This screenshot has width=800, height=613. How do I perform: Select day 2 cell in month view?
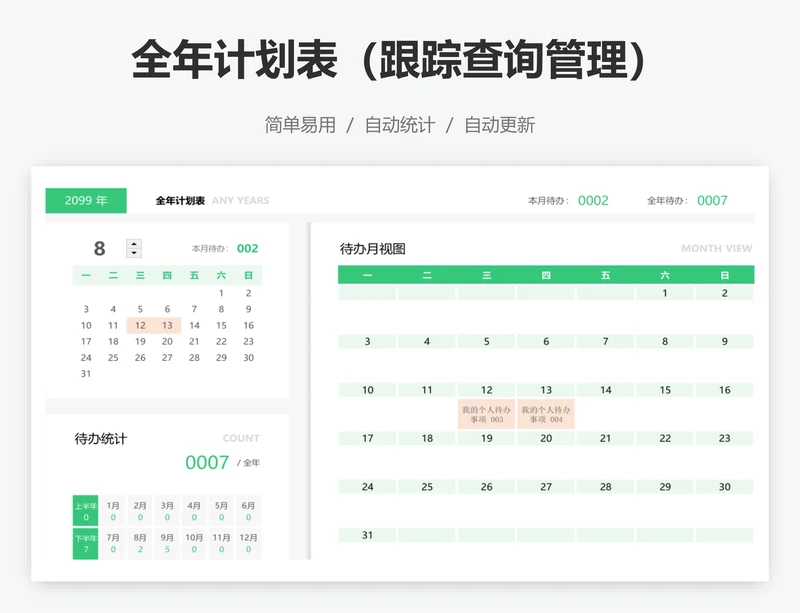tap(724, 293)
